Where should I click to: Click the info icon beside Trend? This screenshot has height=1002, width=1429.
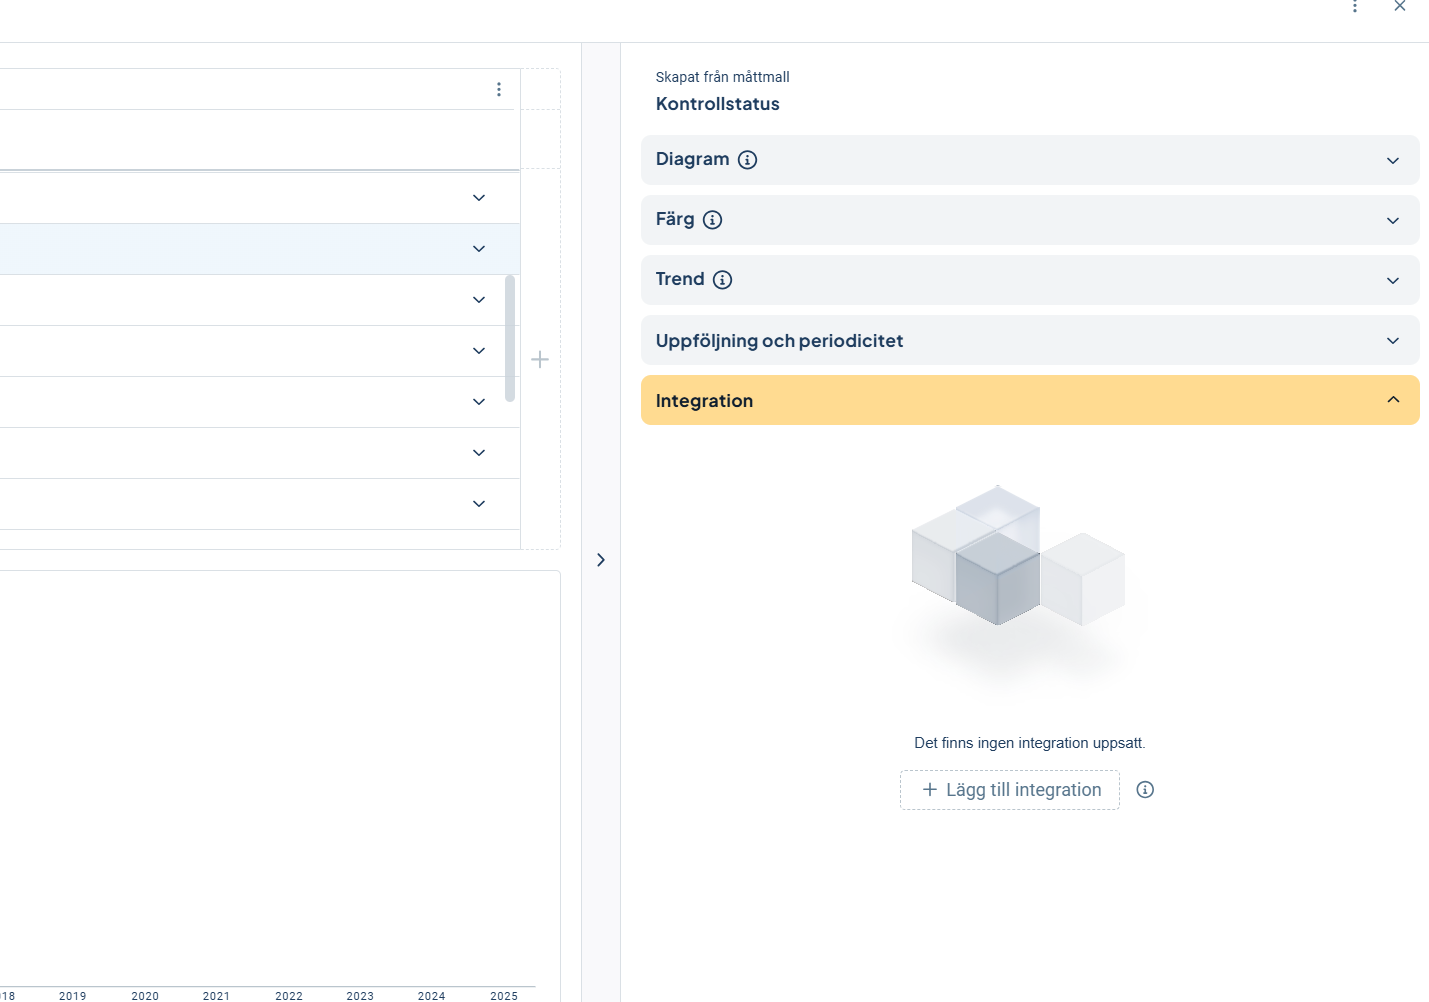[x=722, y=280]
